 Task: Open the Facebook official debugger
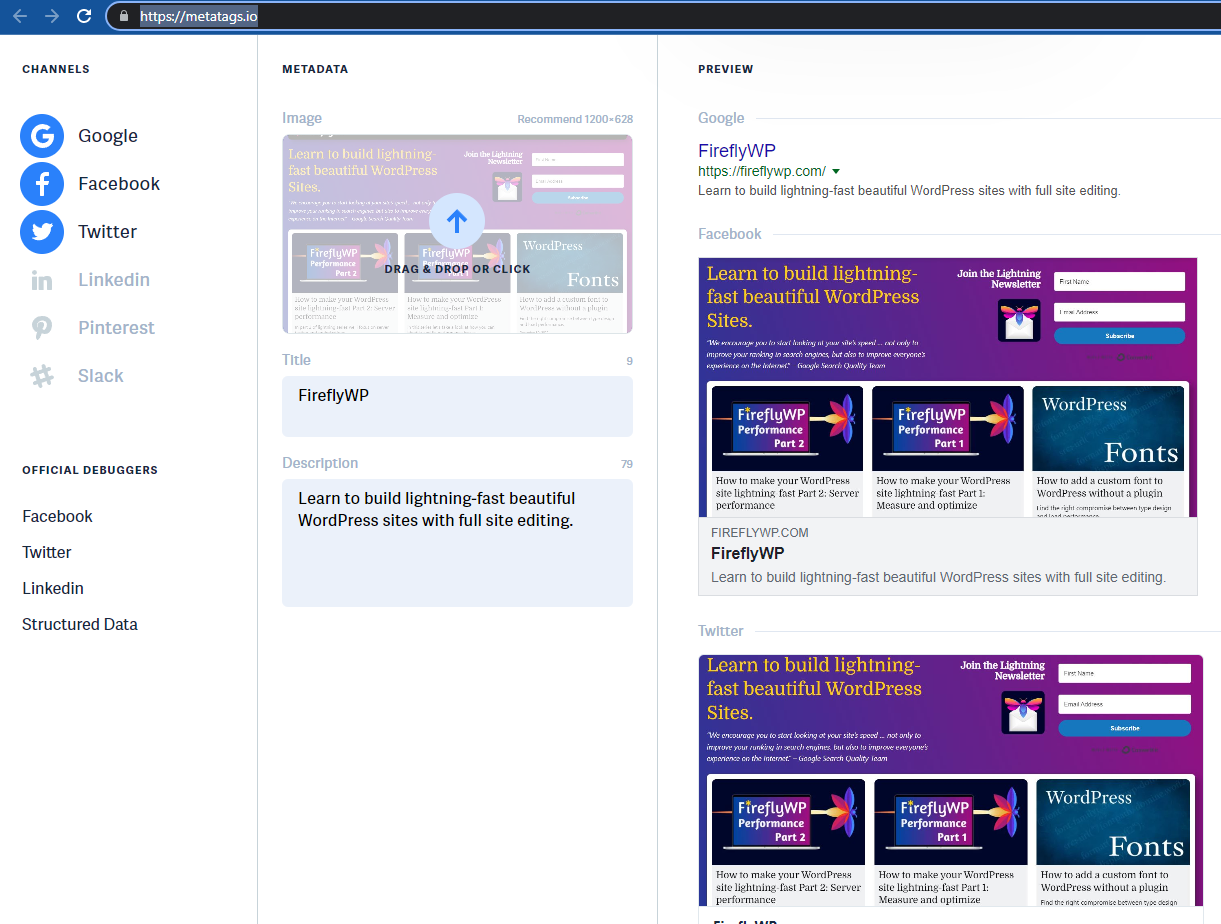57,515
